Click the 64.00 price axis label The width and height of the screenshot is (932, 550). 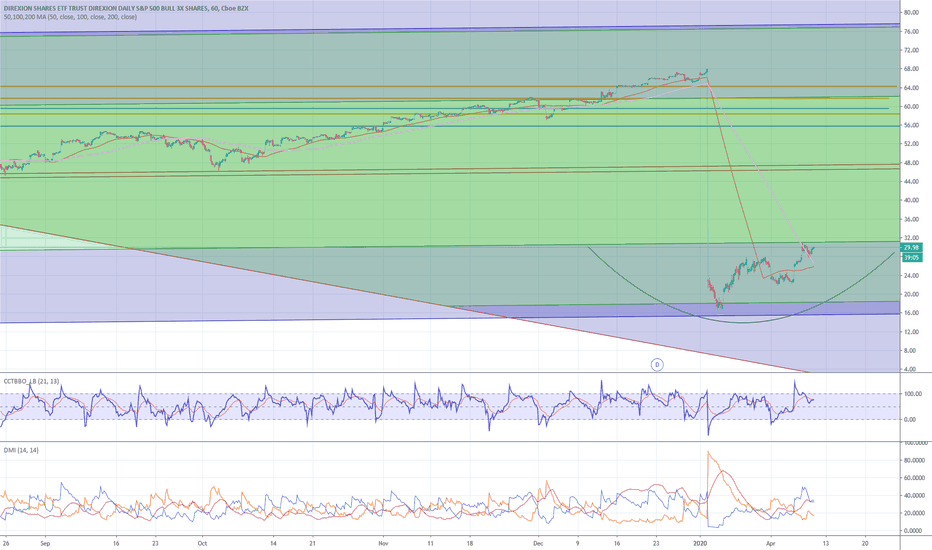click(911, 88)
